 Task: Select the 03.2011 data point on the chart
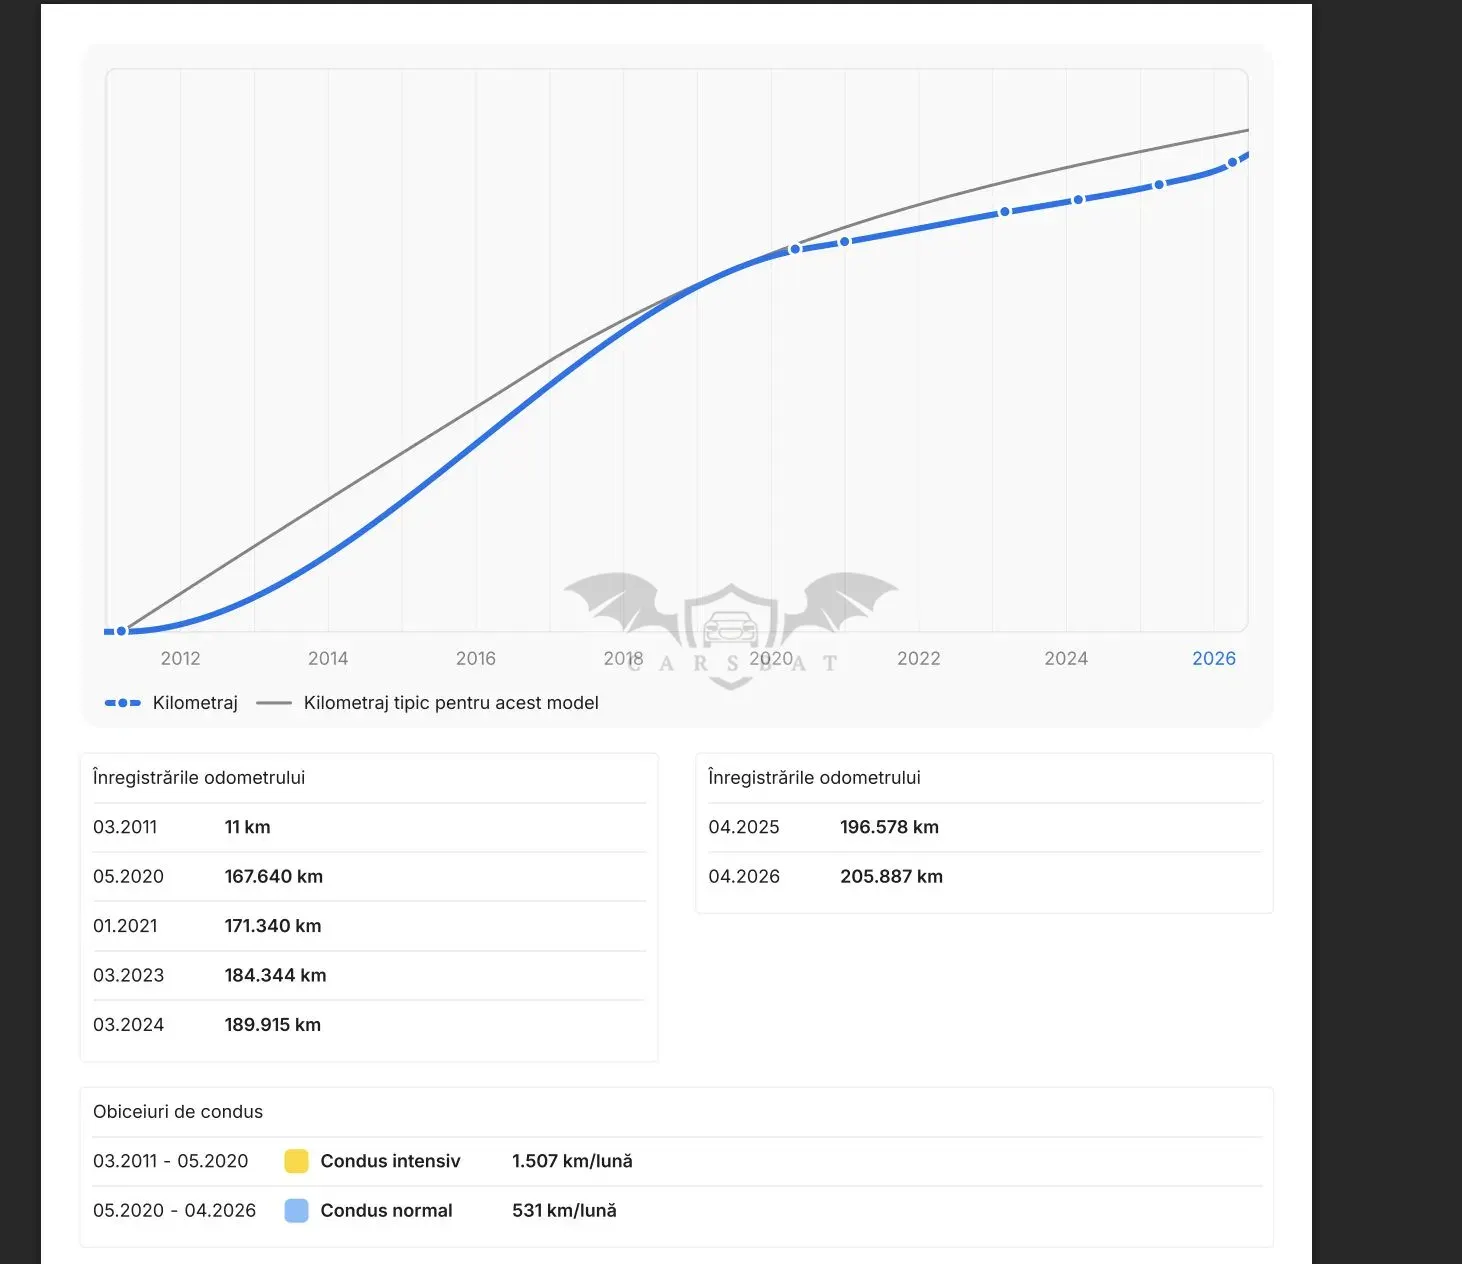[122, 631]
